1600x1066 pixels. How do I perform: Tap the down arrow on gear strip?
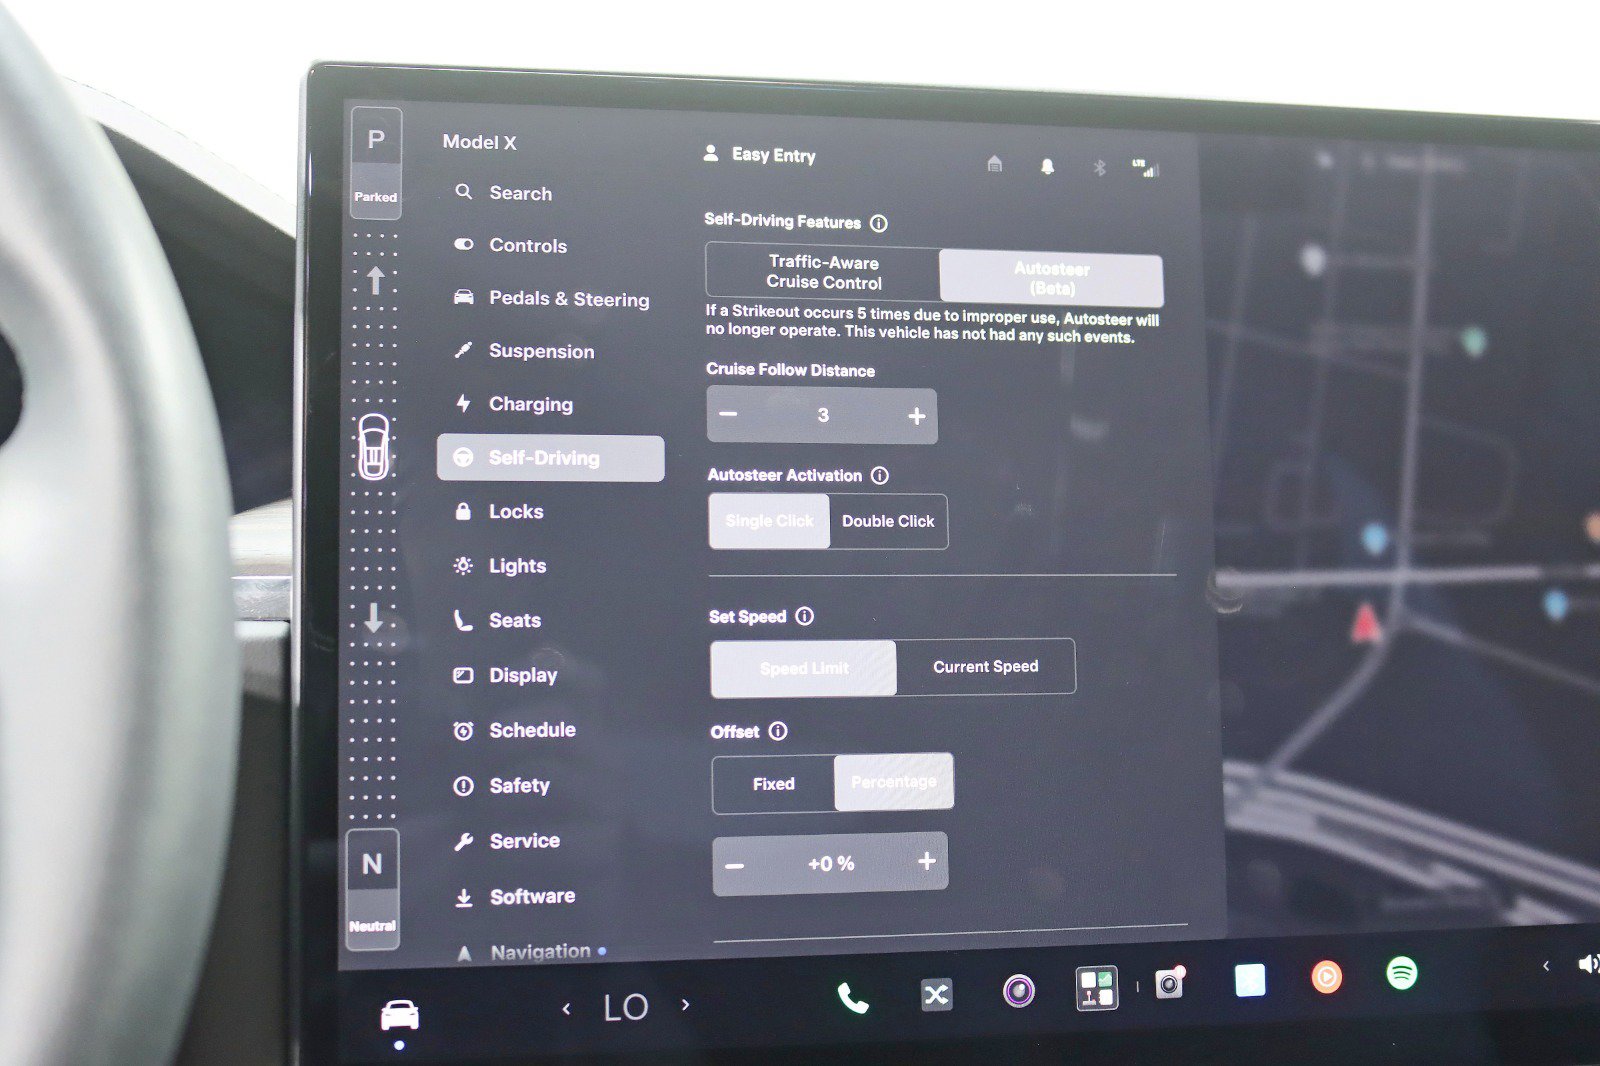[374, 618]
